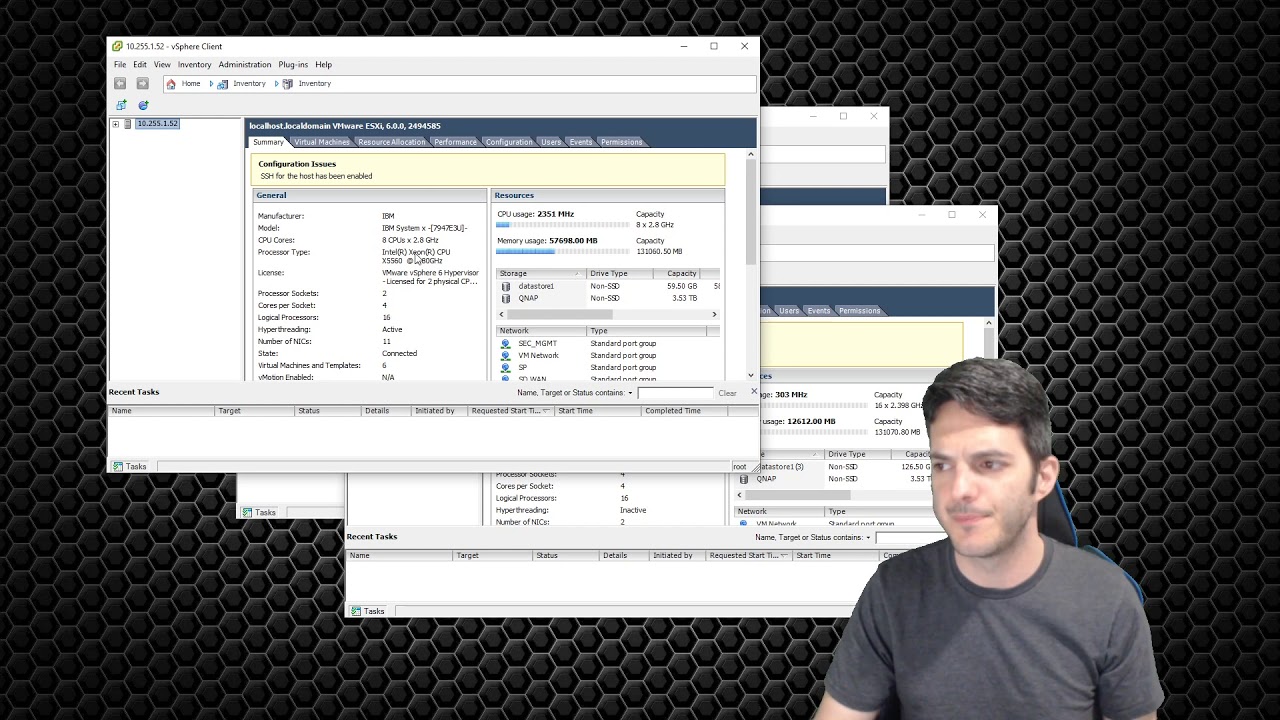The height and width of the screenshot is (720, 1280).
Task: Open the Edit menu
Action: (140, 65)
